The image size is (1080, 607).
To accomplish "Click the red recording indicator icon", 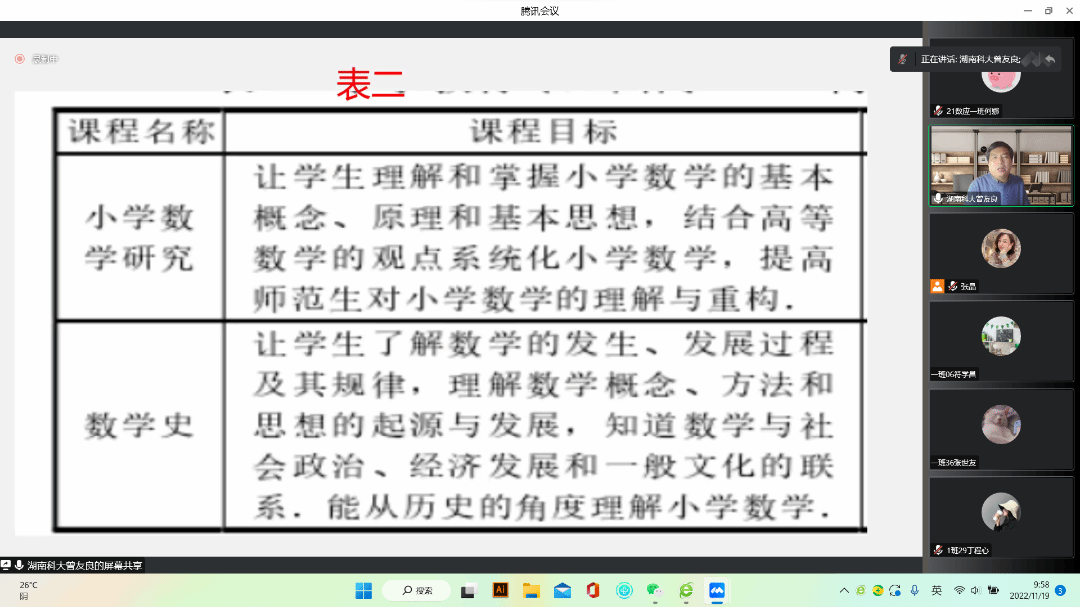I will (x=19, y=59).
